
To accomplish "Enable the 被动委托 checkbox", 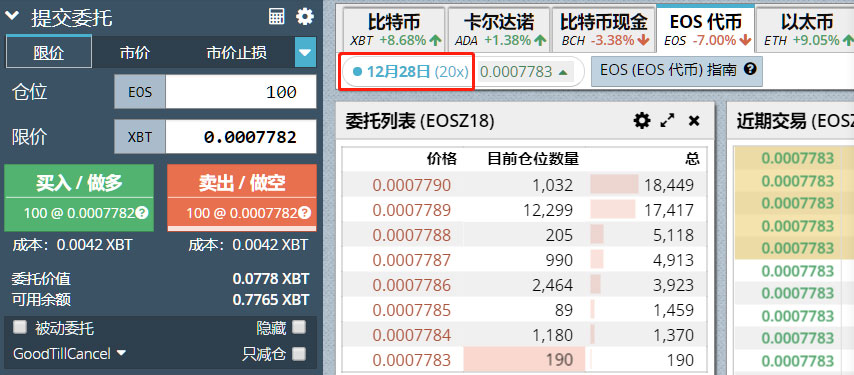I will pyautogui.click(x=20, y=327).
